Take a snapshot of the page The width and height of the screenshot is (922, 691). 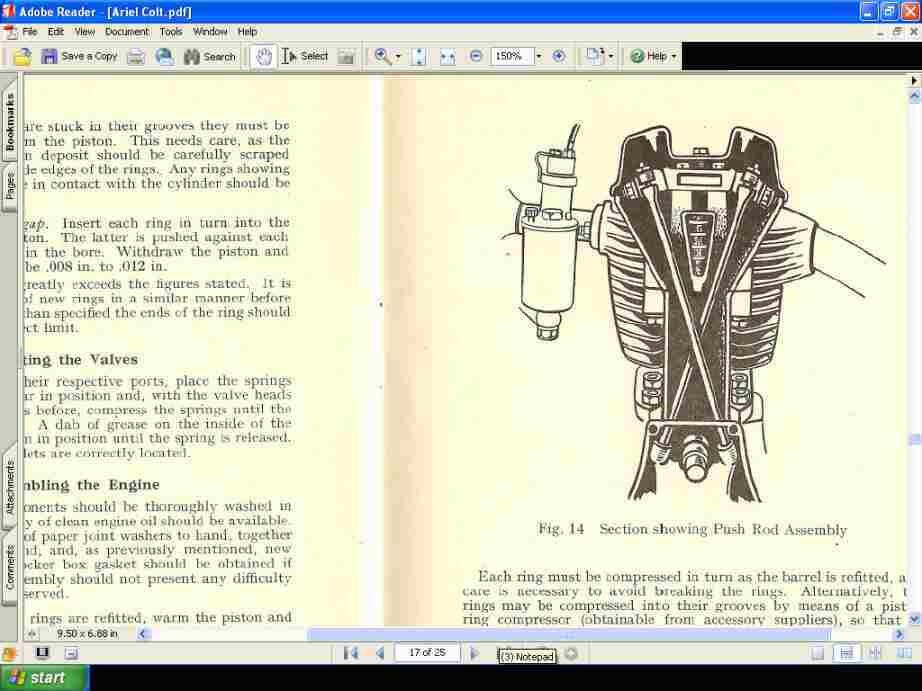pyautogui.click(x=345, y=56)
